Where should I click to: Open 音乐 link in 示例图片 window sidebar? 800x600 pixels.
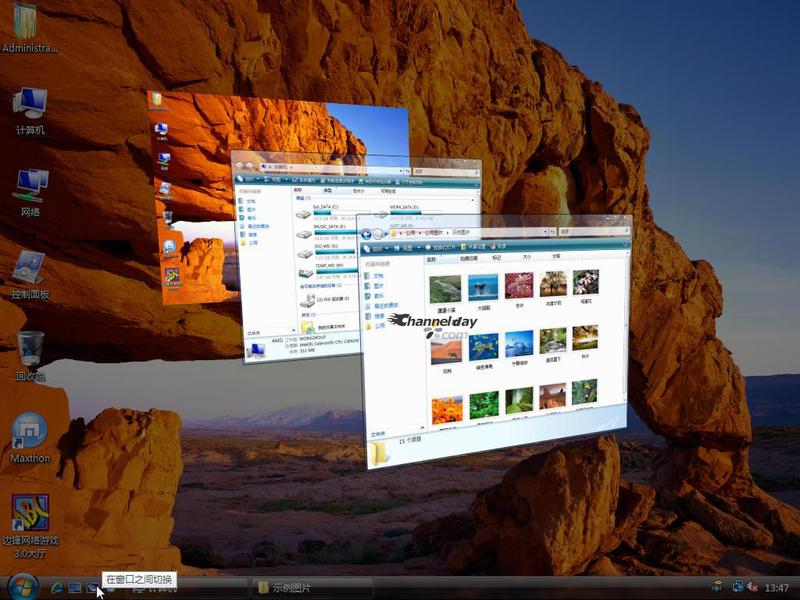tap(374, 296)
